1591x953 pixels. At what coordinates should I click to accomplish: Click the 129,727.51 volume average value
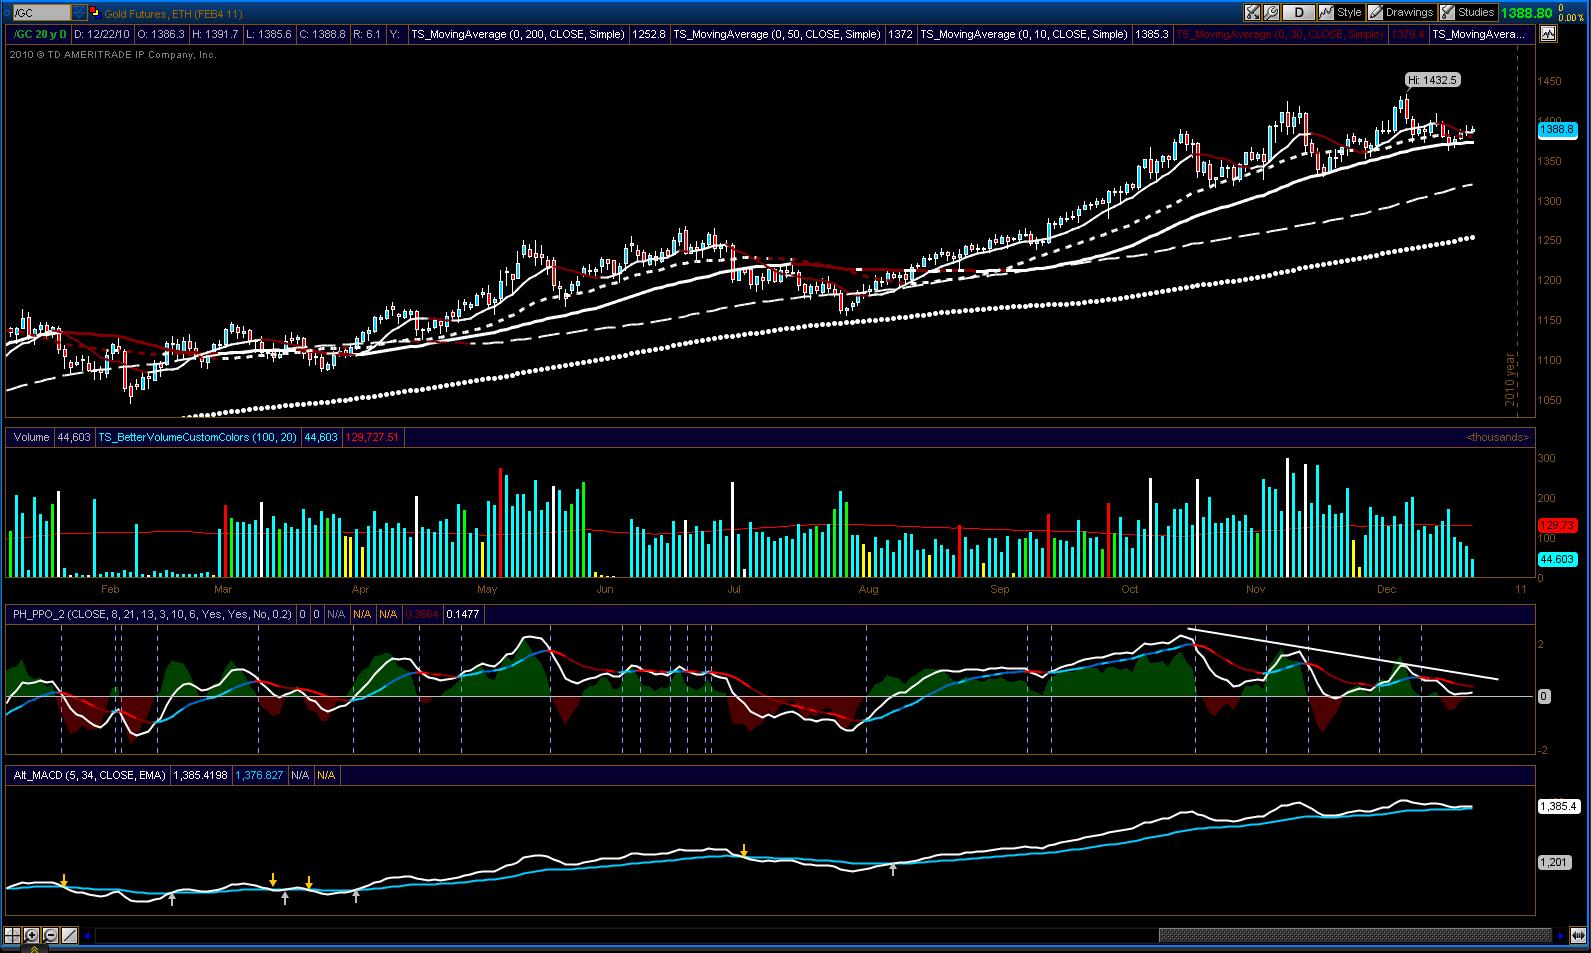tap(372, 437)
